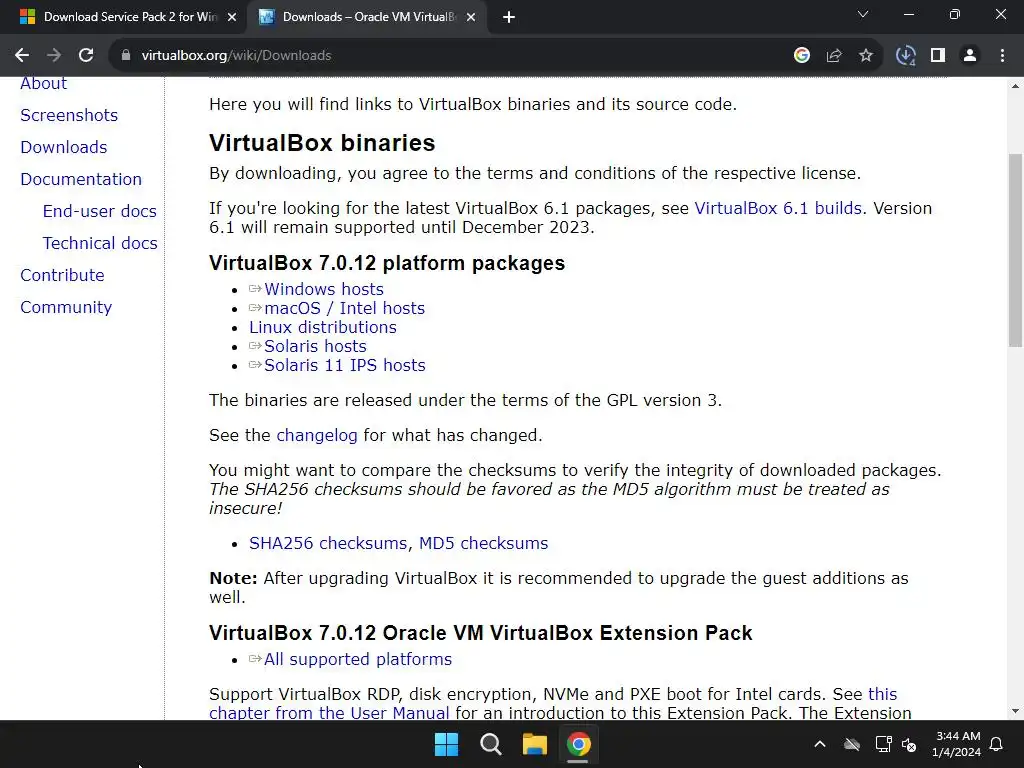The height and width of the screenshot is (768, 1024).
Task: Open Documentation in the sidebar
Action: [x=81, y=179]
